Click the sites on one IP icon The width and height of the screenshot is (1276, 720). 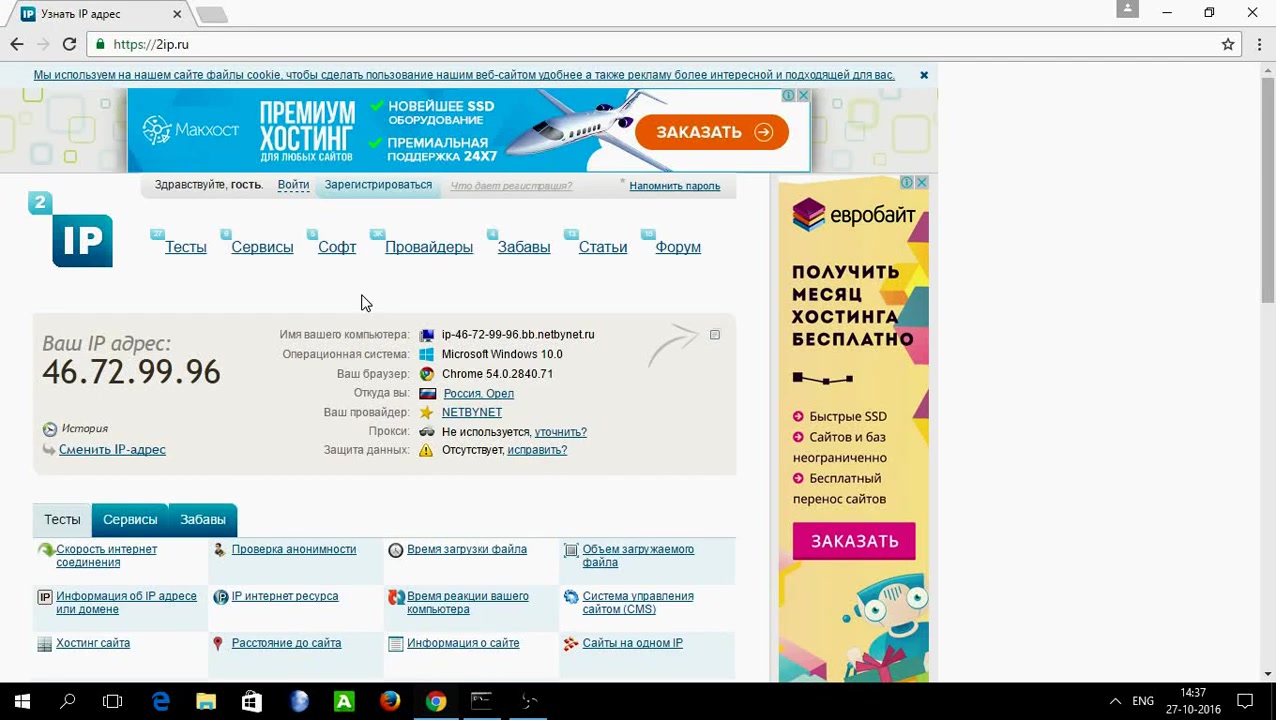coord(571,644)
